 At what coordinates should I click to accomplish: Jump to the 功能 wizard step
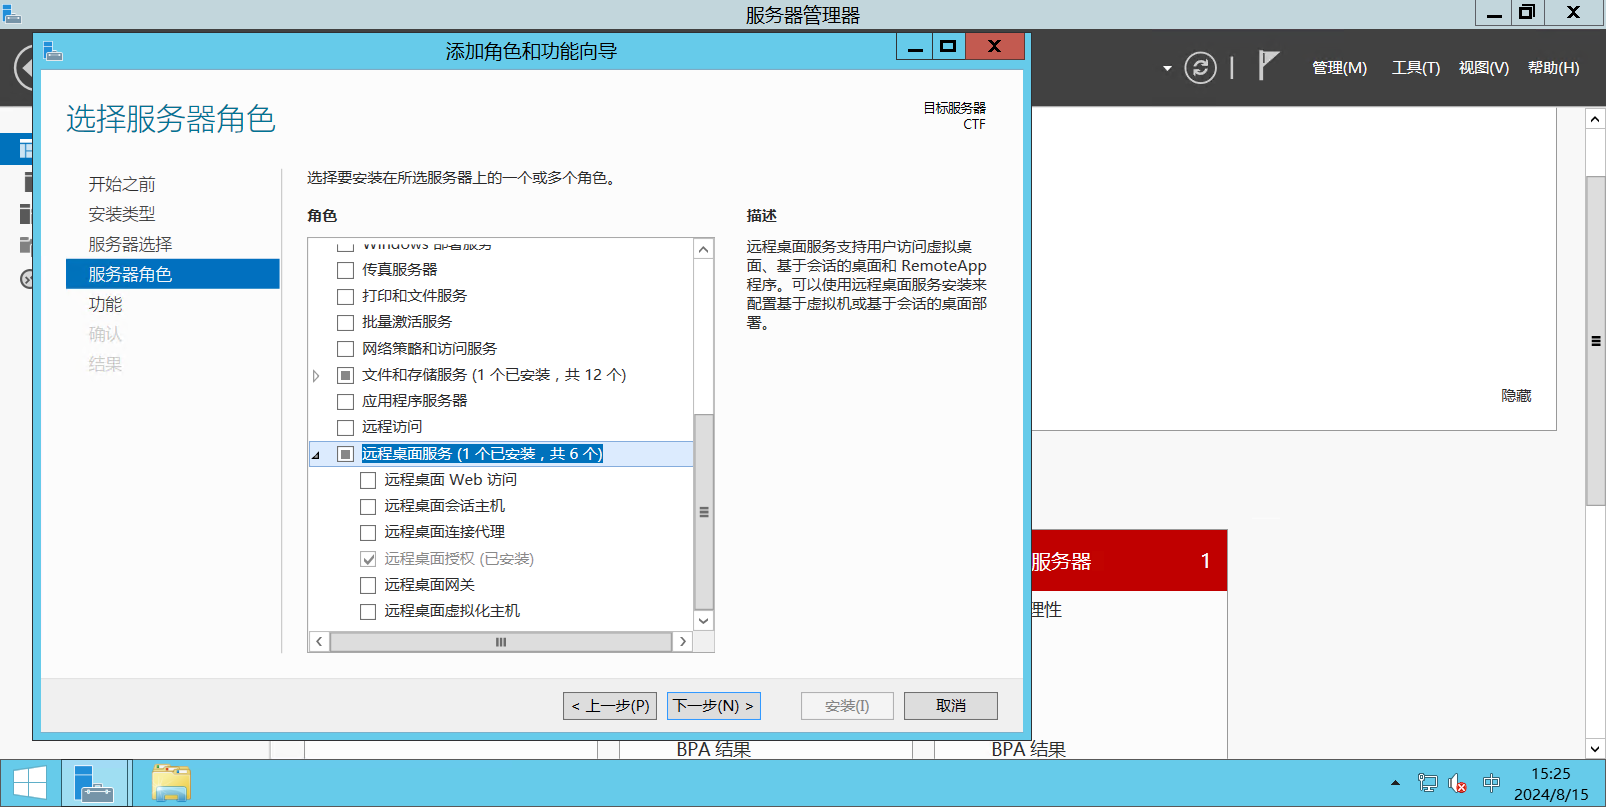point(105,304)
